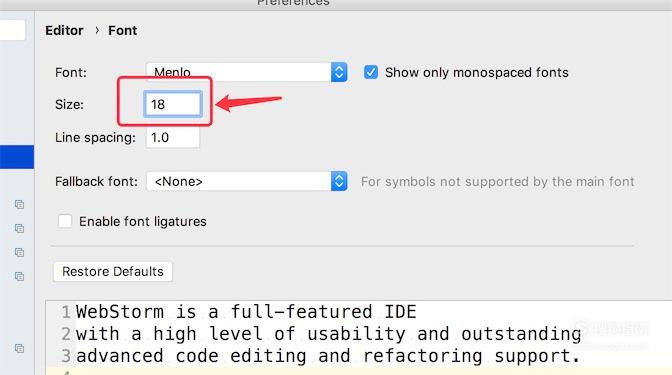Viewport: 672px width, 375px height.
Task: Click the preview line number 3 in the gutter
Action: click(x=66, y=356)
